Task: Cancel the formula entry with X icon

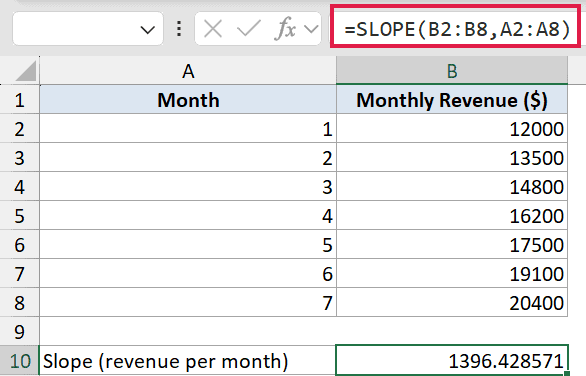Action: (213, 29)
